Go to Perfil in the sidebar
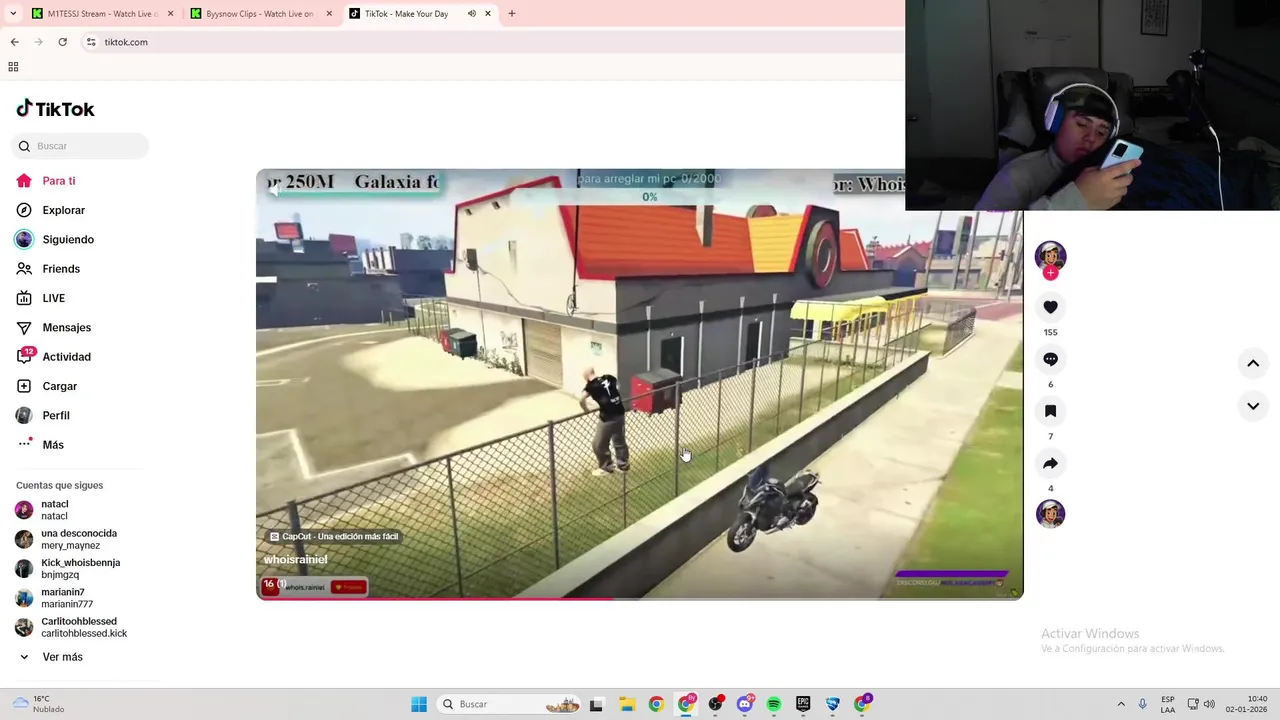This screenshot has height=720, width=1280. tap(43, 415)
